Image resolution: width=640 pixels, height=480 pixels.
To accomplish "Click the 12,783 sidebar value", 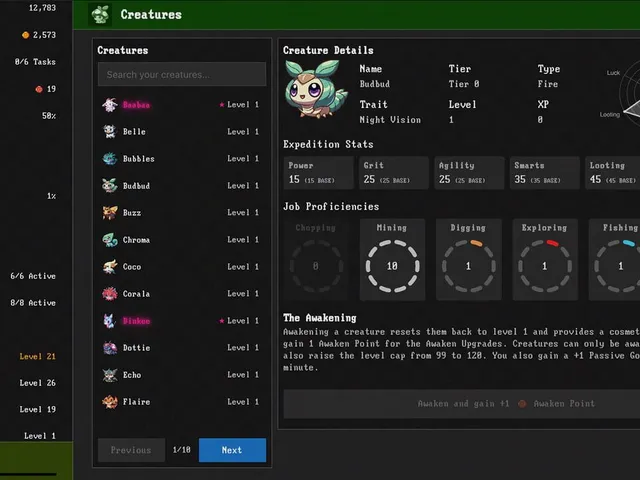I will click(42, 8).
